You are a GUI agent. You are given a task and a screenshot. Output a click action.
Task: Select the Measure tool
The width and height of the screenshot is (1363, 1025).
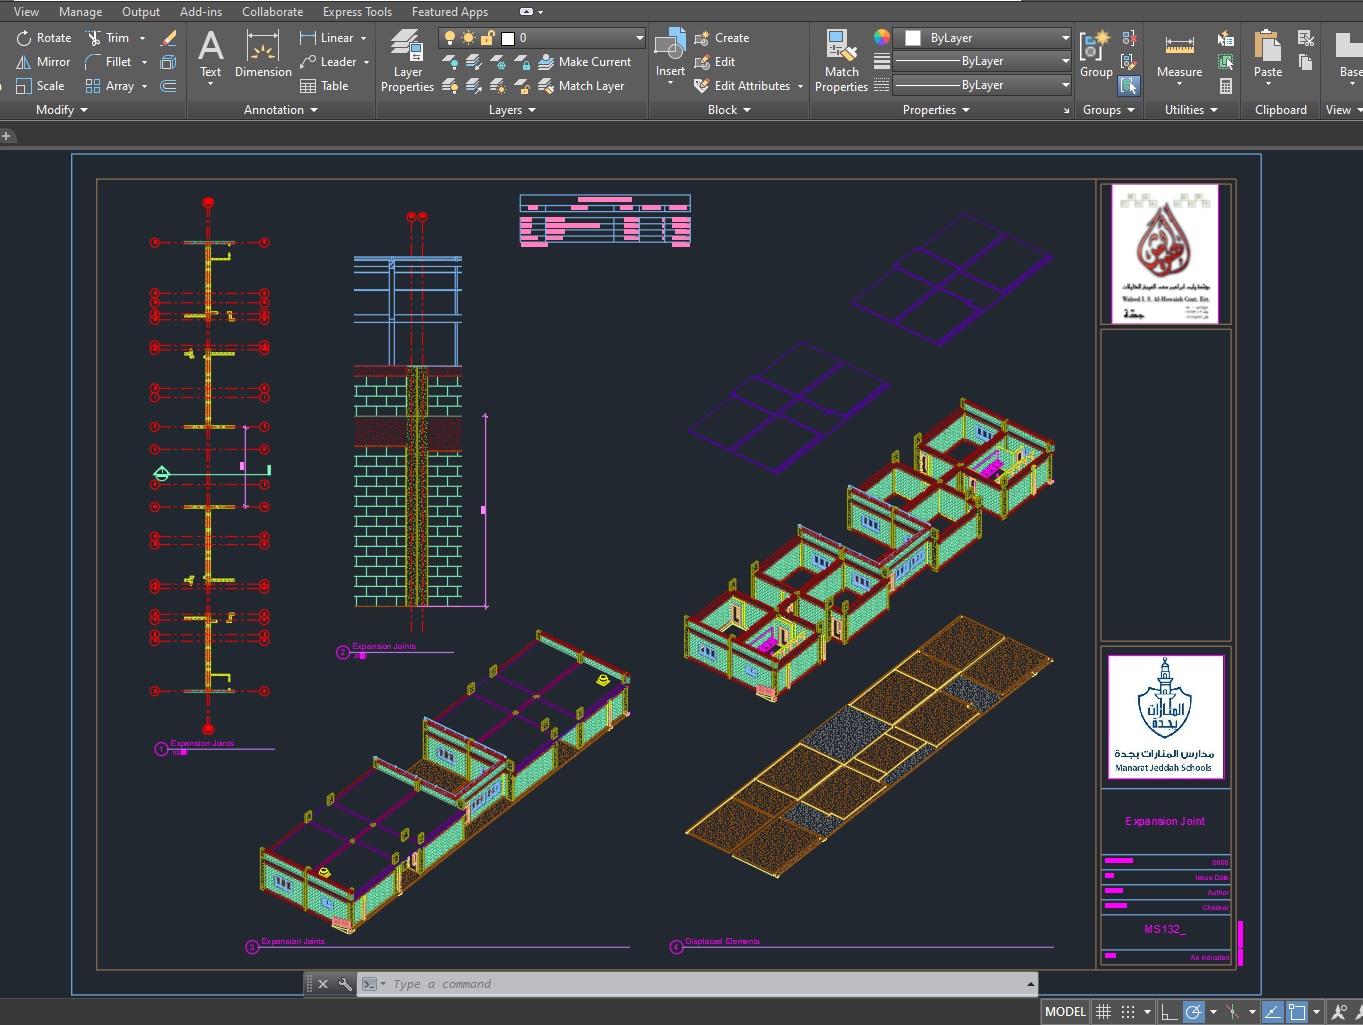coord(1180,55)
